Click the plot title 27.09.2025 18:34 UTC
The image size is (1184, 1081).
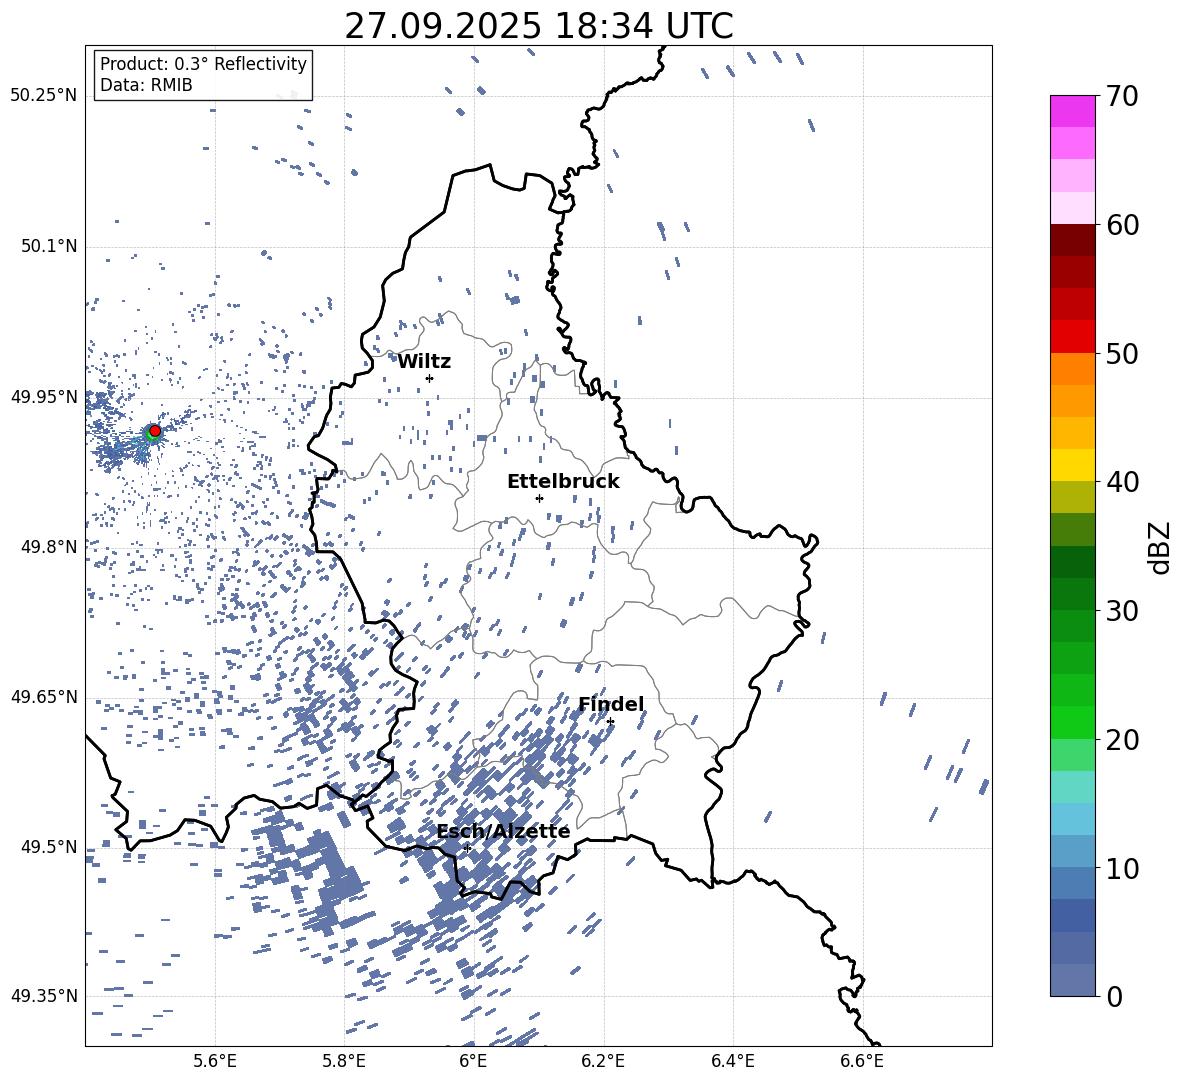coord(538,26)
